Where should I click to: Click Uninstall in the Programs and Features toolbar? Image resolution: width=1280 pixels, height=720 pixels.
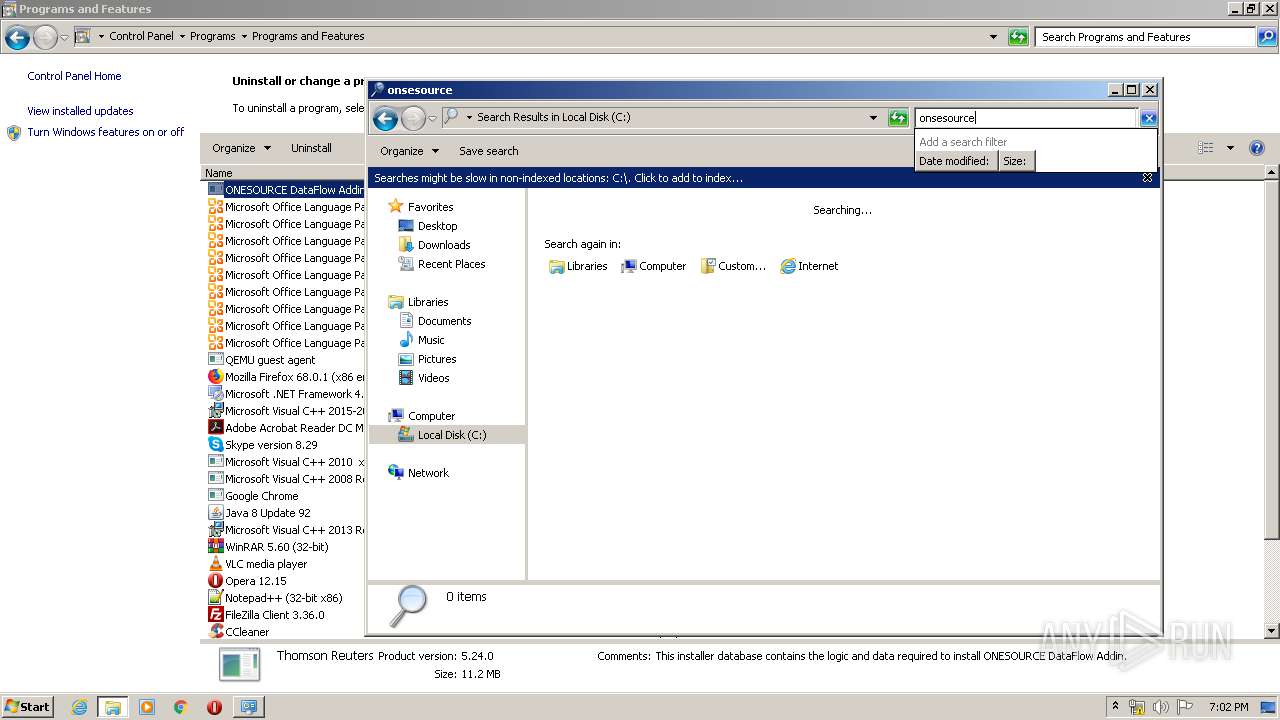tap(311, 148)
